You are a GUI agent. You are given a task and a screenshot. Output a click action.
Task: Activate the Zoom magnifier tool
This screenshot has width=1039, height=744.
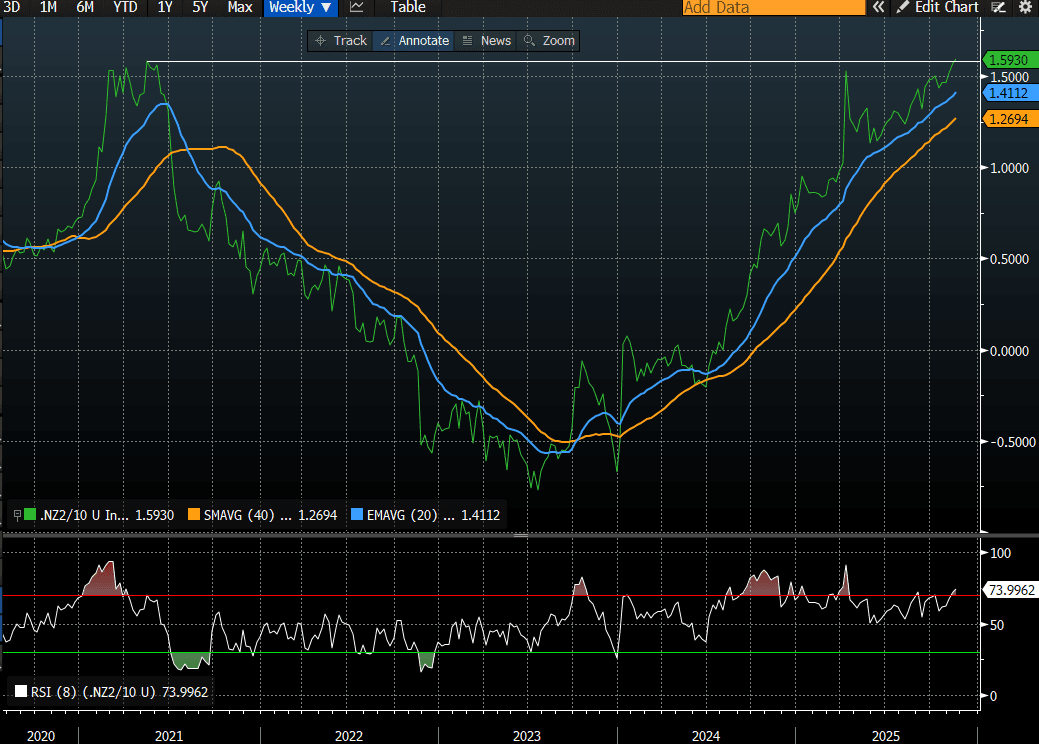(550, 41)
